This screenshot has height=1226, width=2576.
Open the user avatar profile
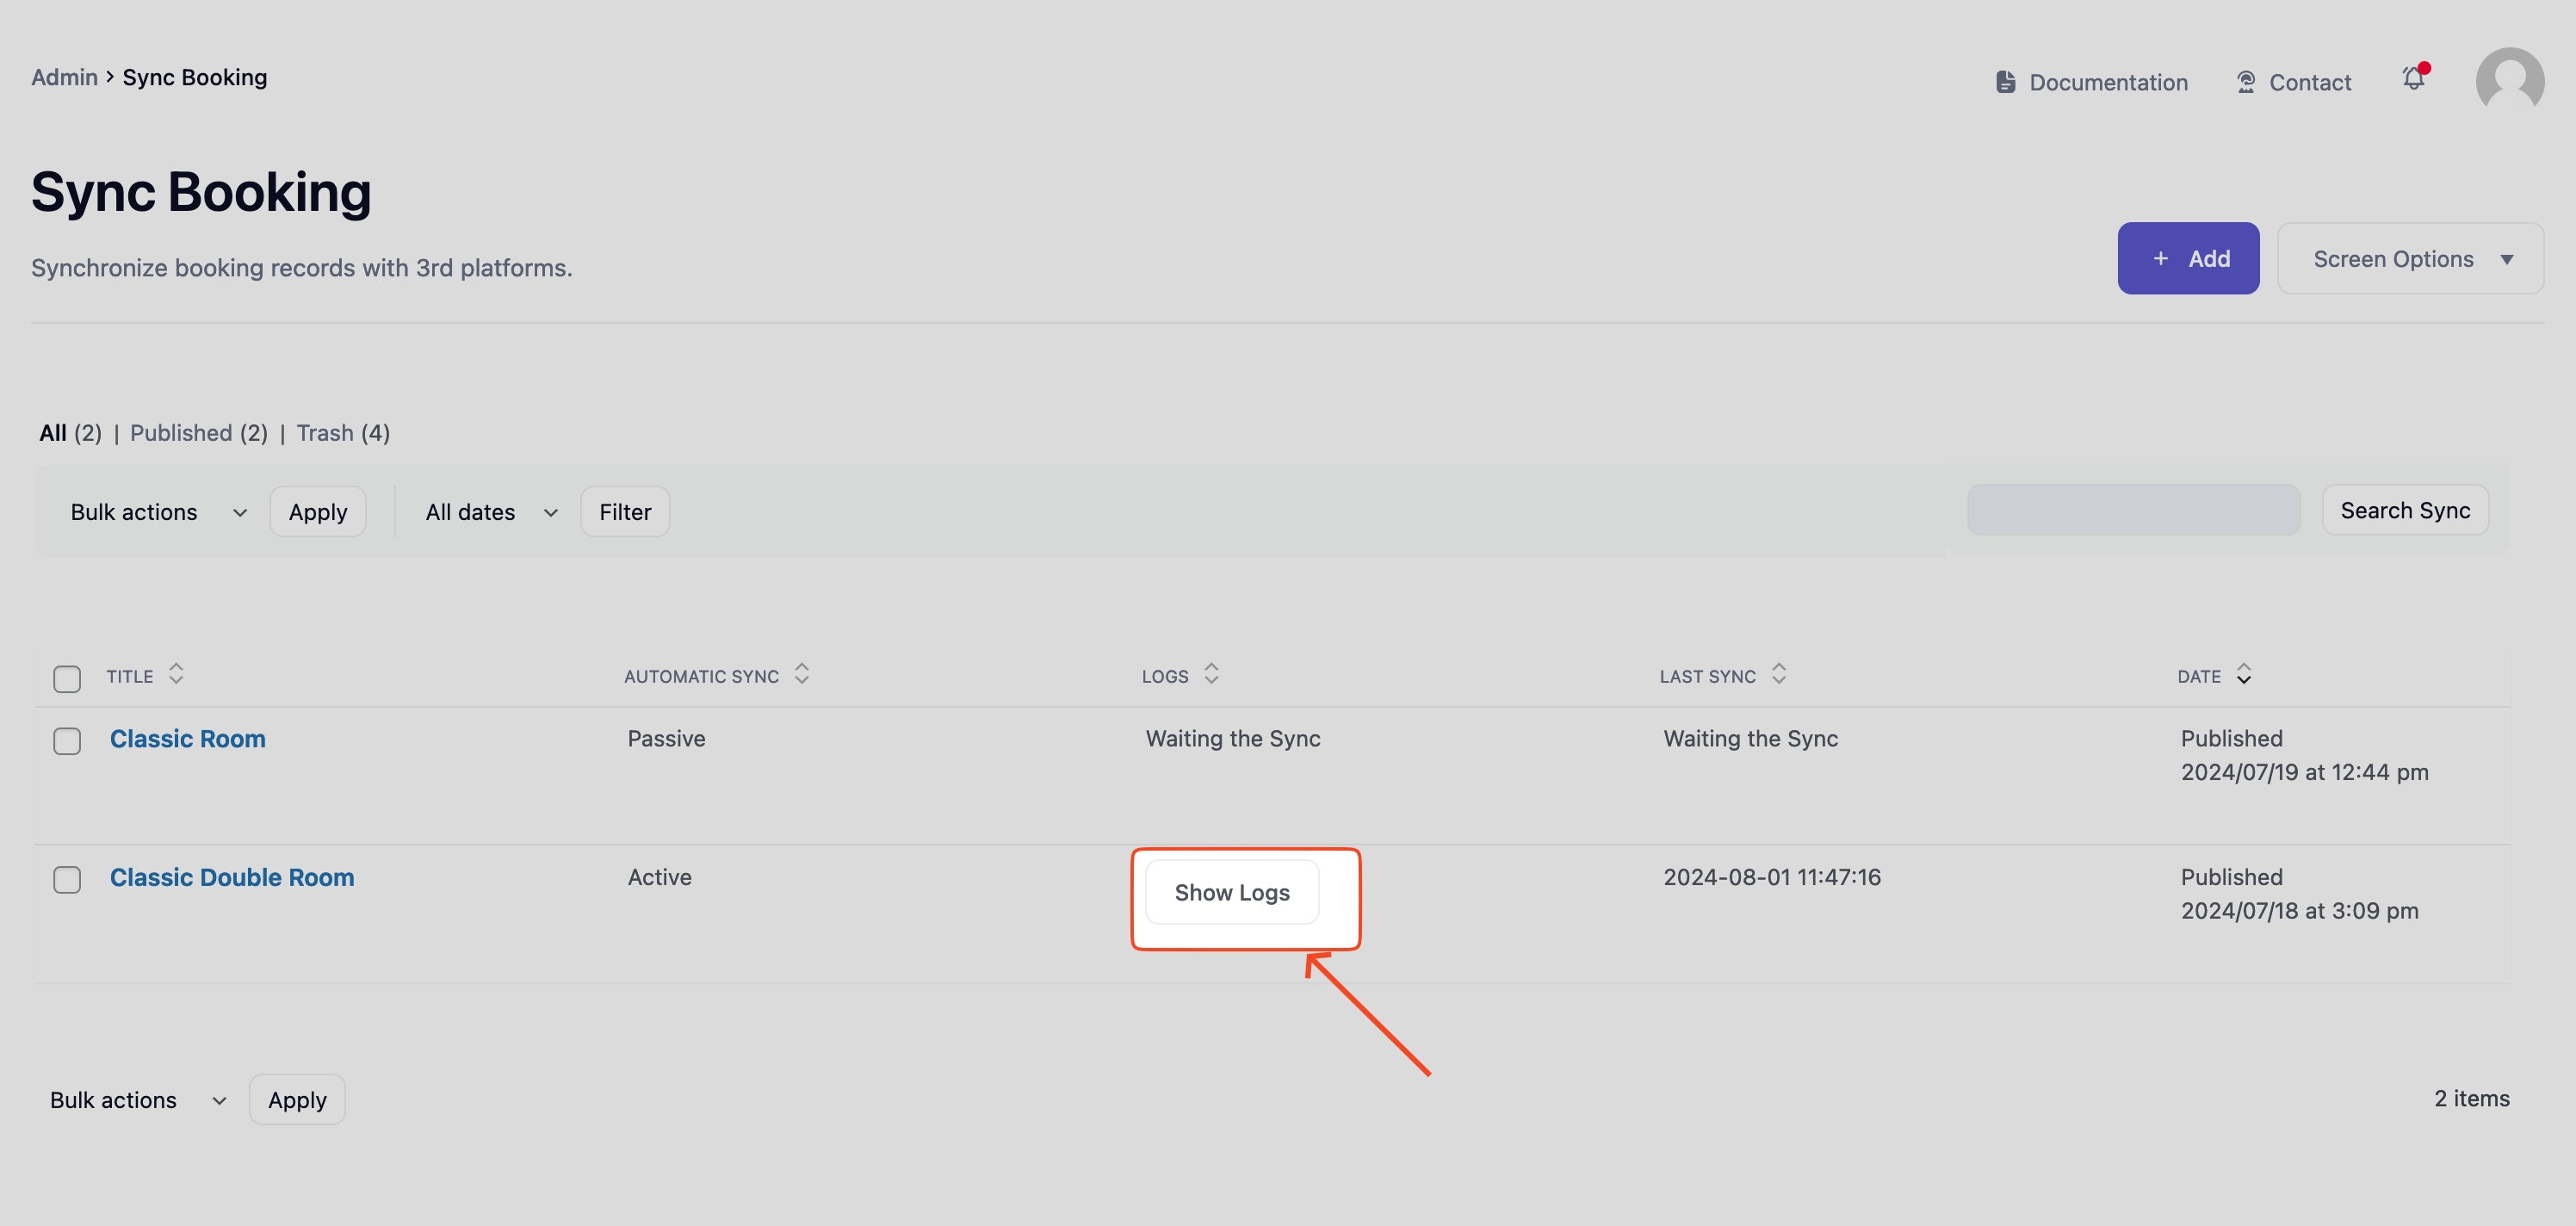[x=2509, y=81]
